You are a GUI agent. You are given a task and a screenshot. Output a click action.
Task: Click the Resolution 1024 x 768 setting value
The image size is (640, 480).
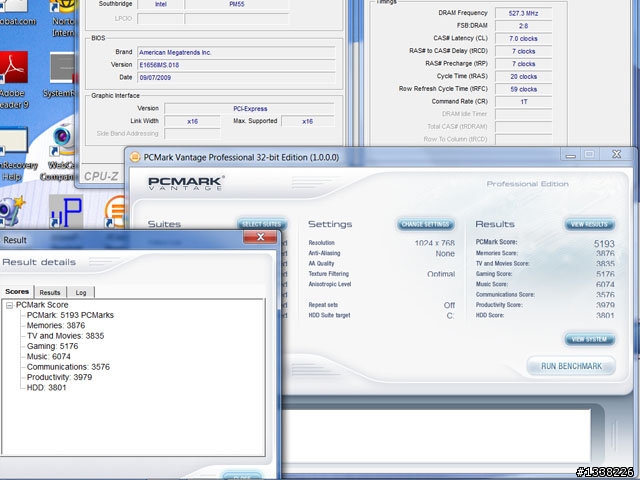click(435, 243)
